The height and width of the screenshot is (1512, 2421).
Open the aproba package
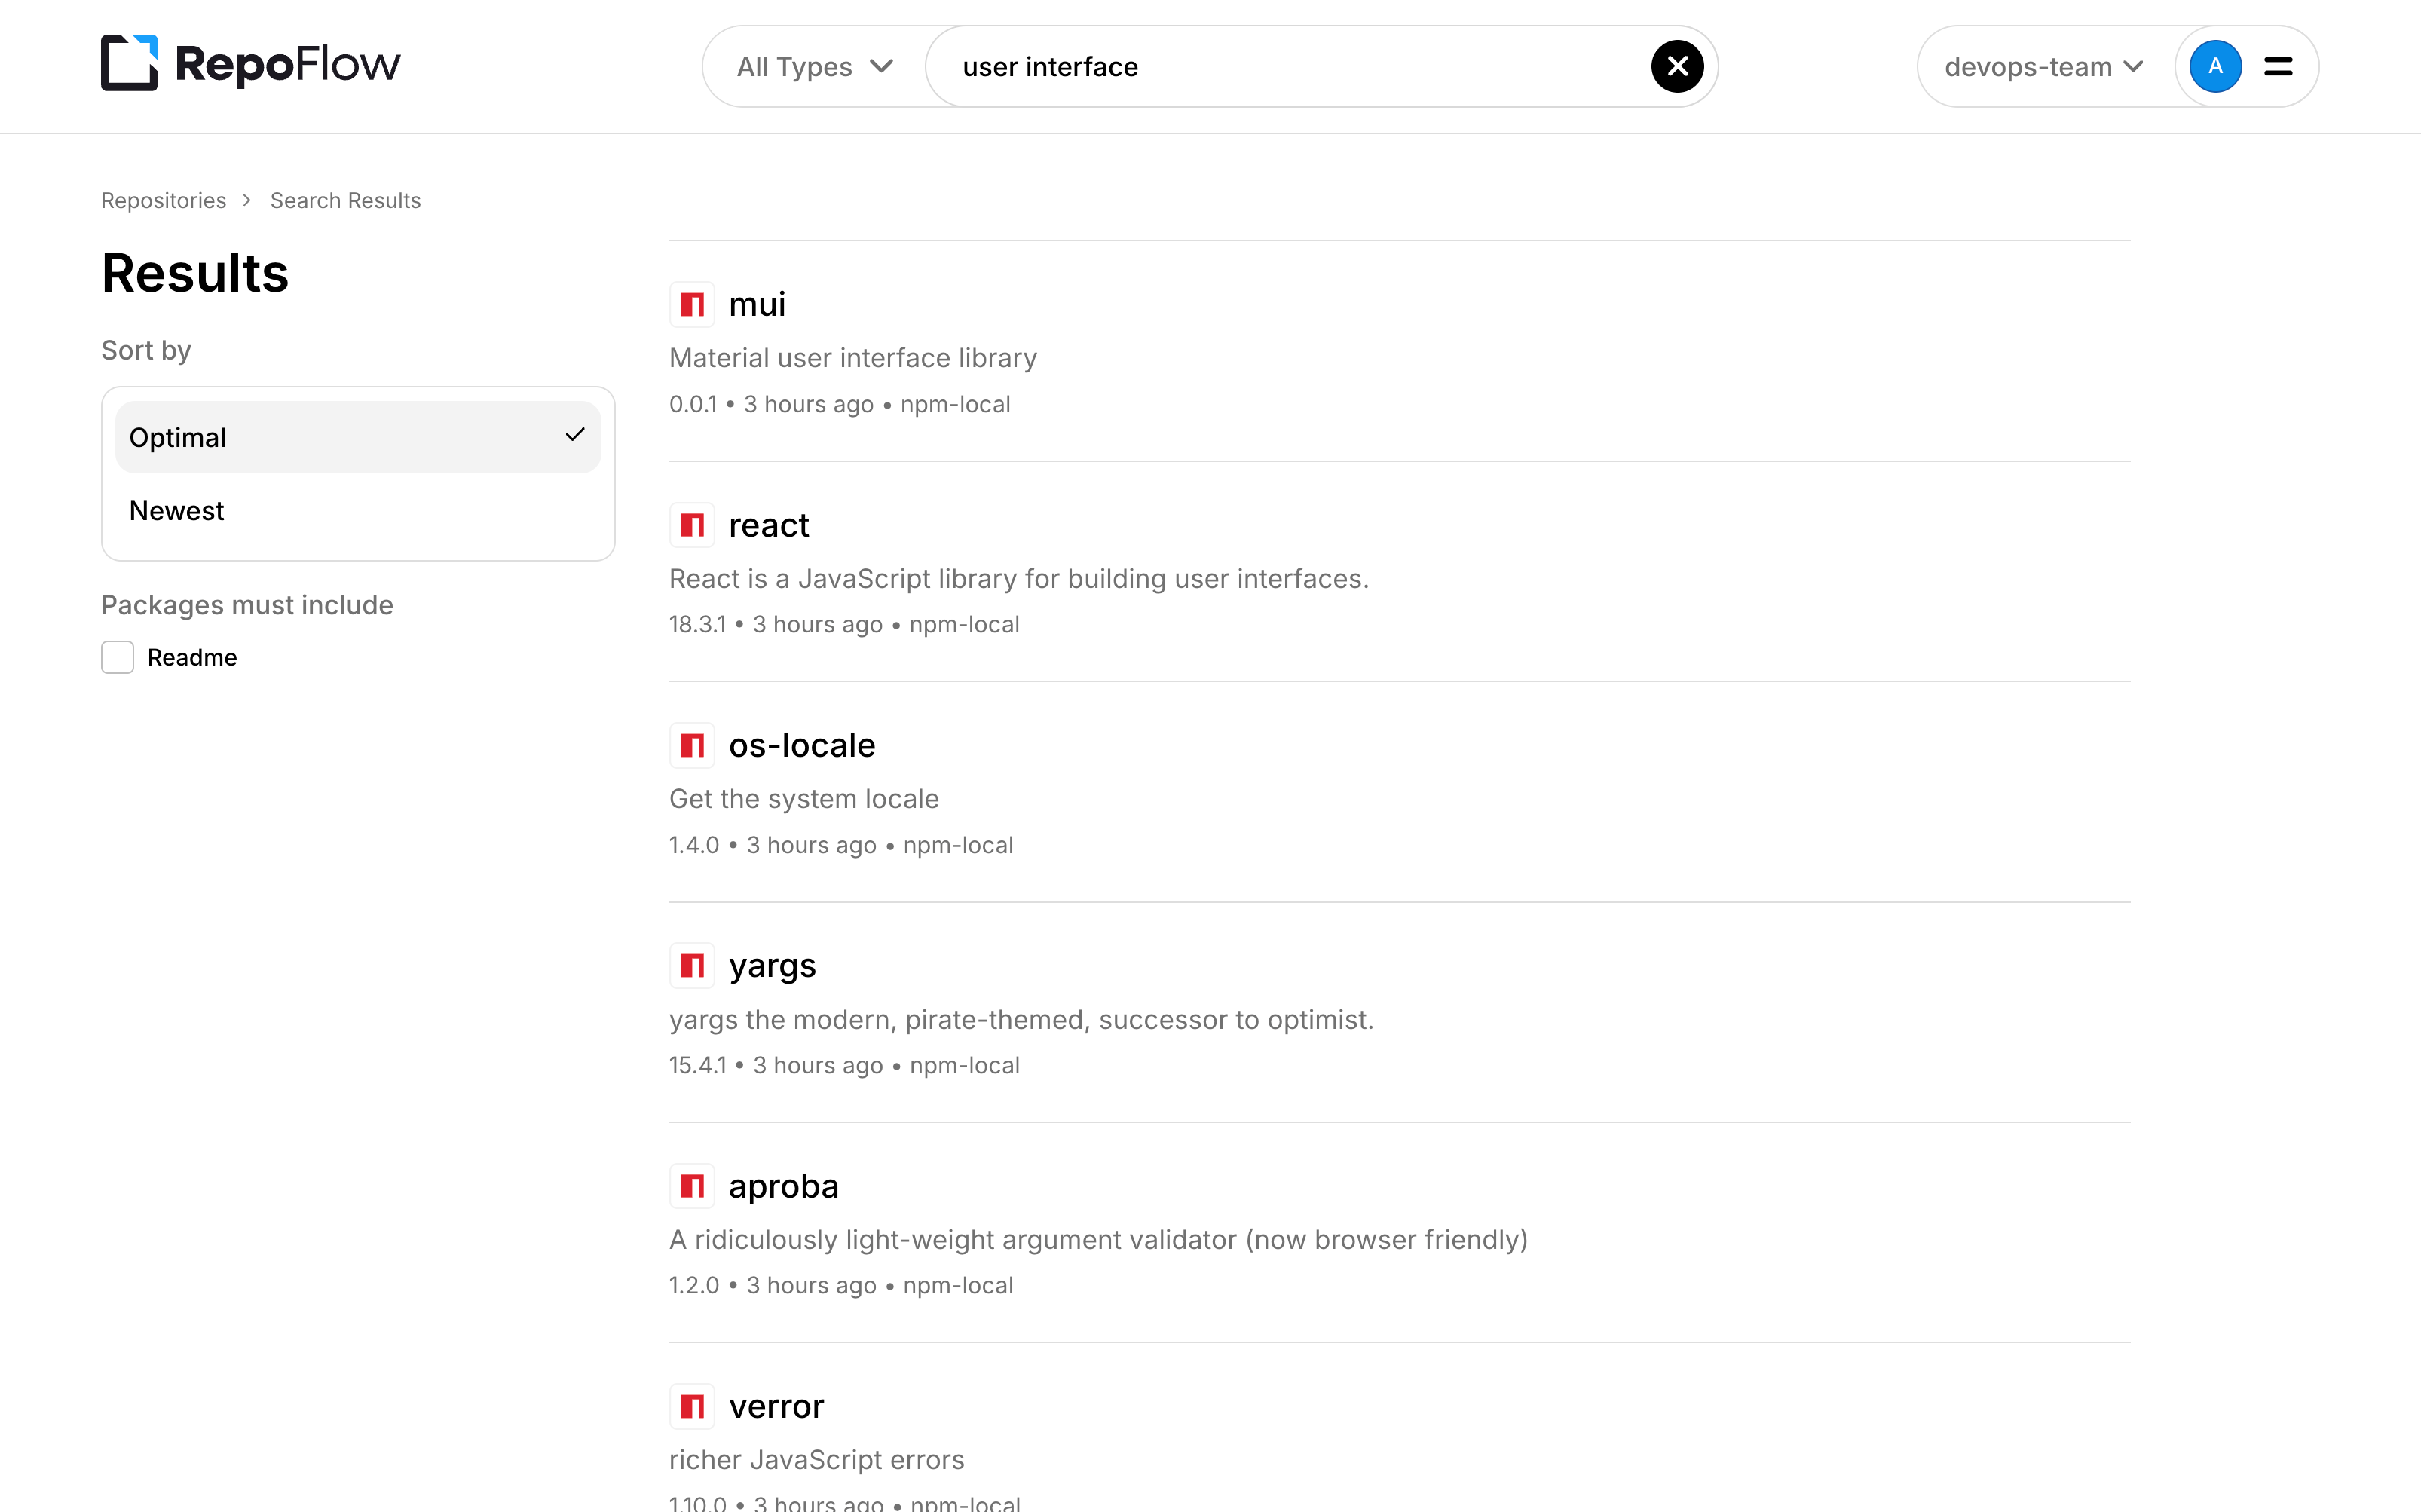click(x=784, y=1186)
